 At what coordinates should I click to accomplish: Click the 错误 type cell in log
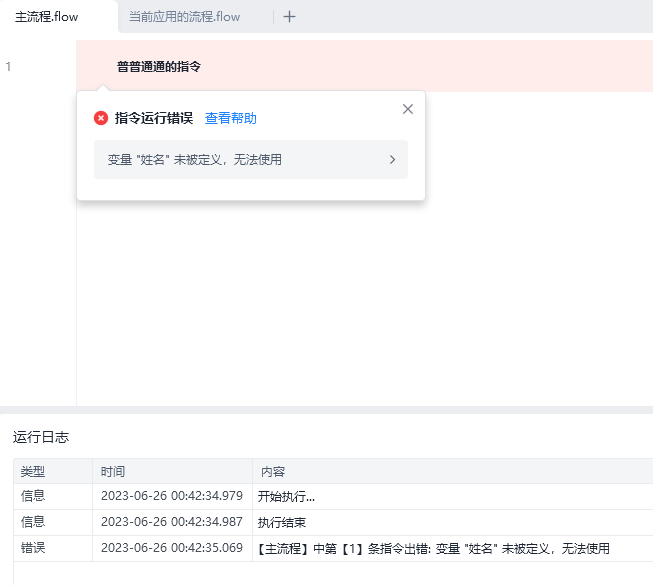pyautogui.click(x=33, y=548)
